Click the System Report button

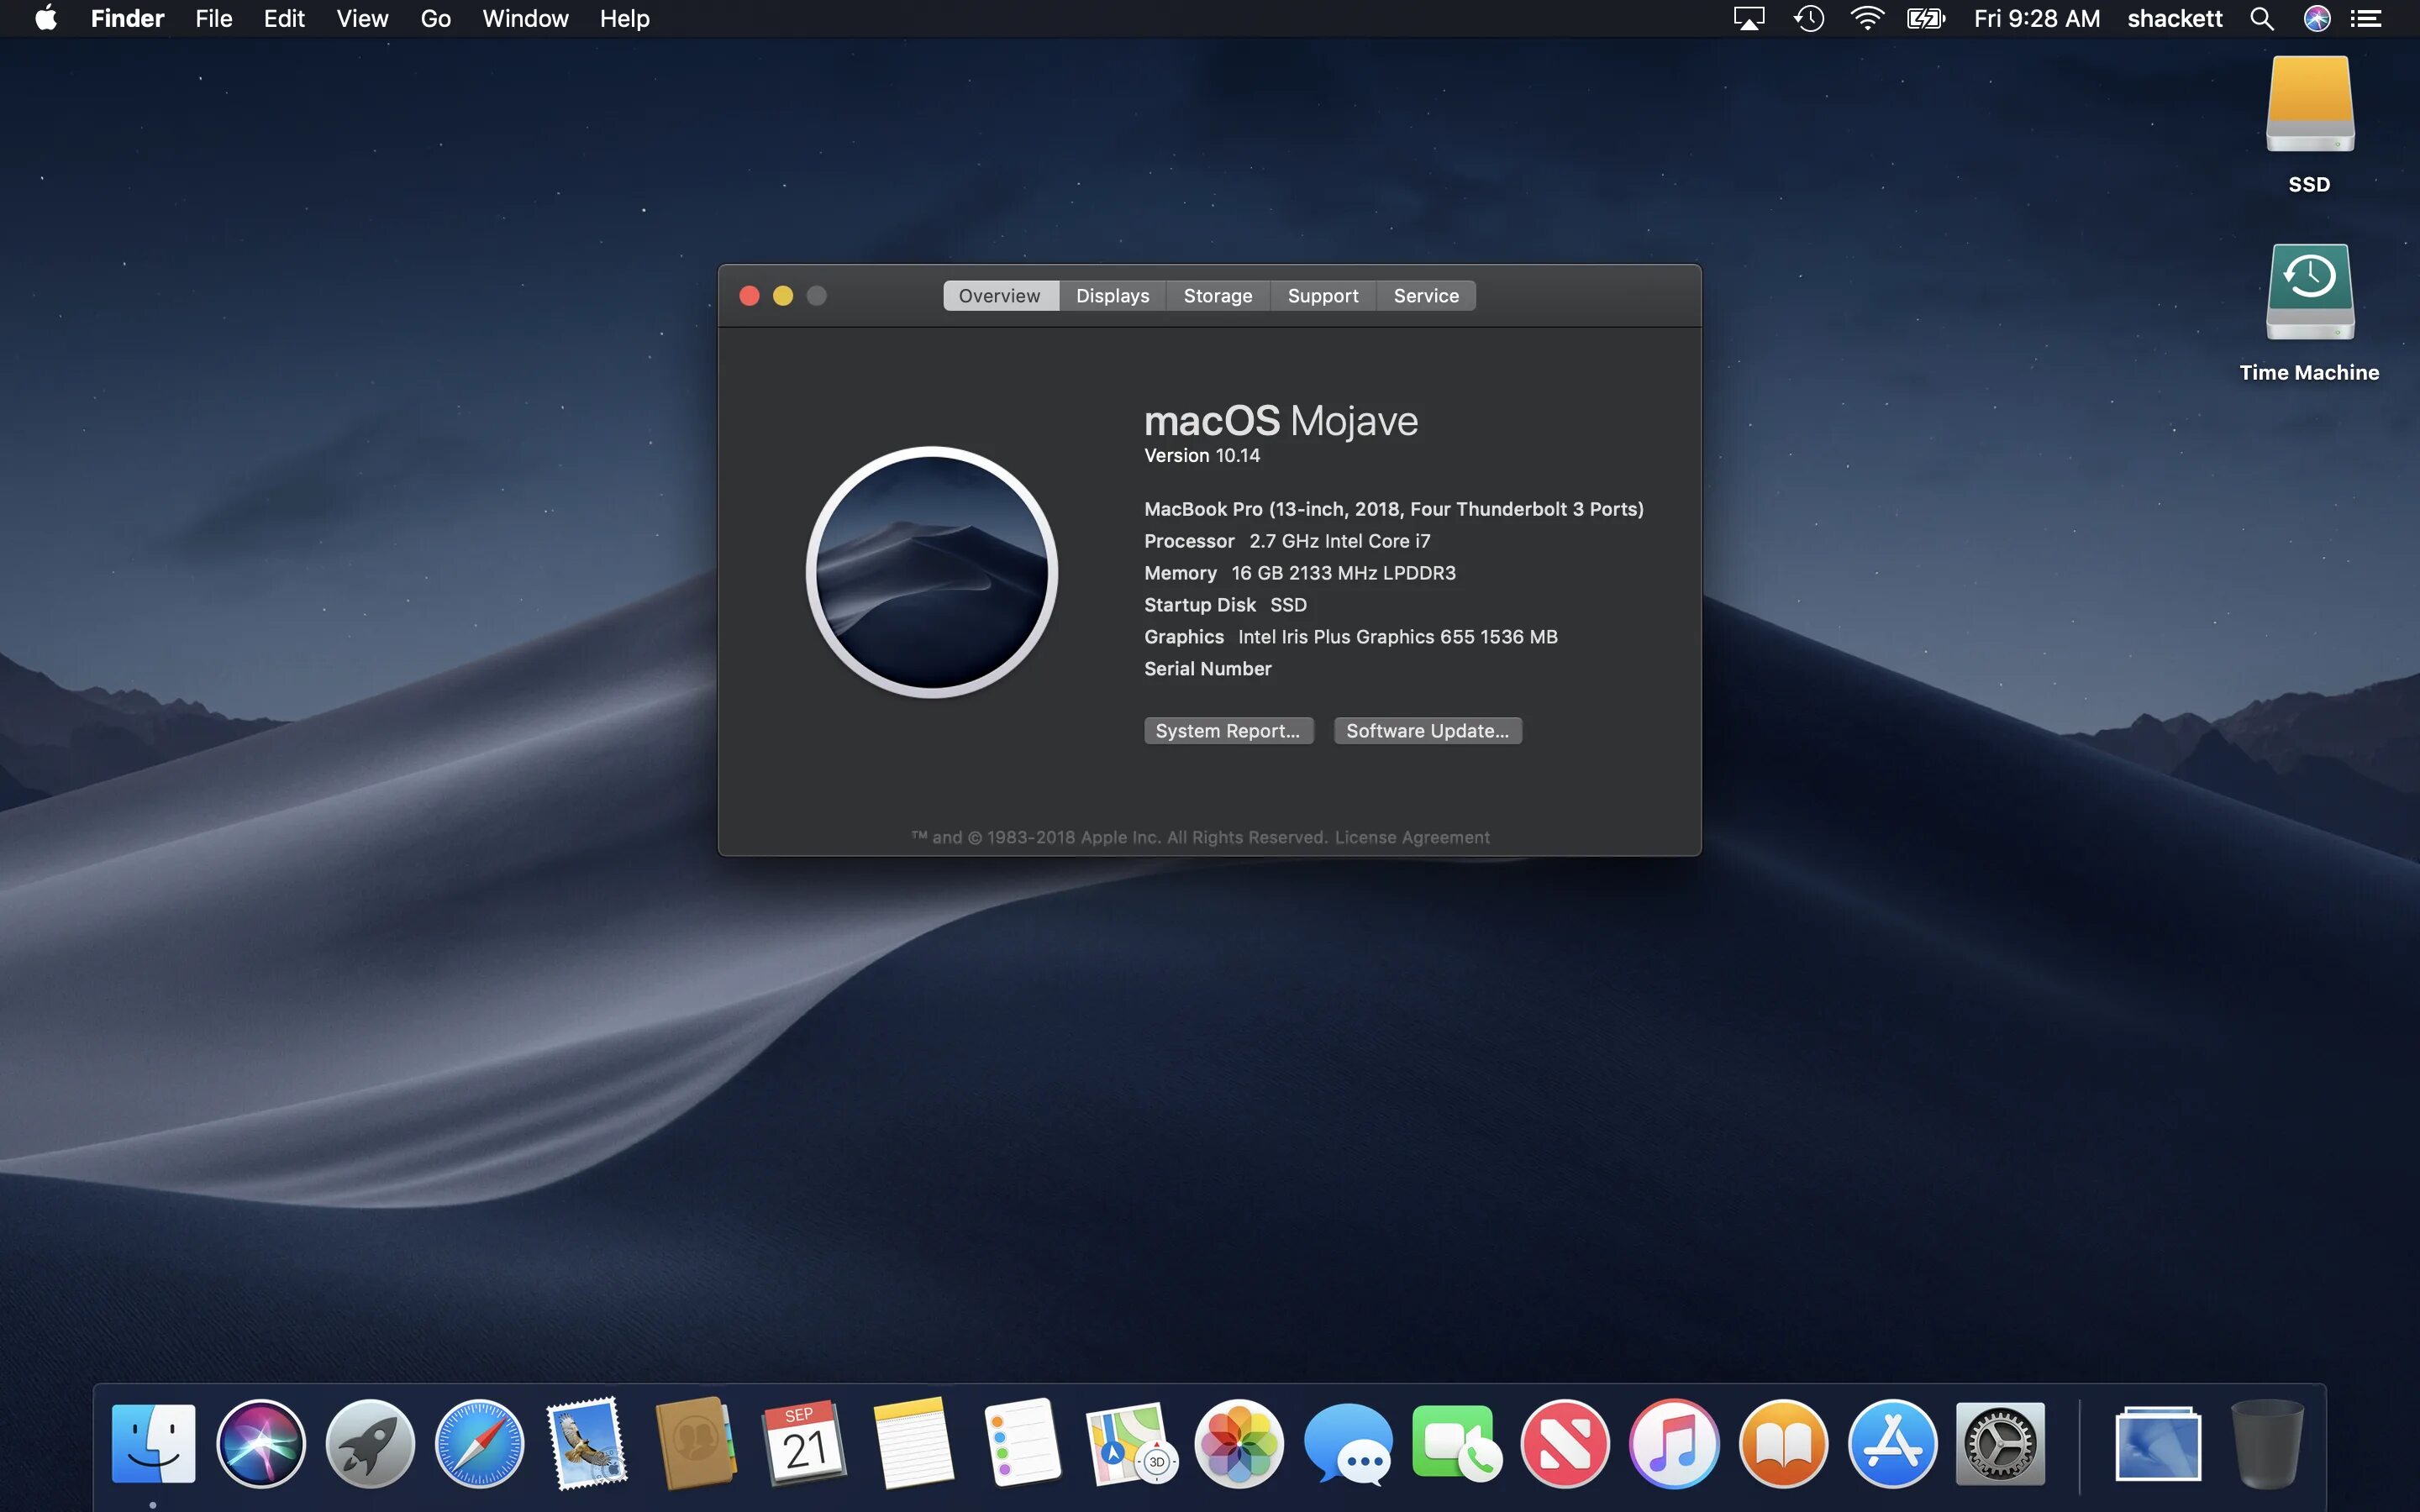coord(1228,730)
